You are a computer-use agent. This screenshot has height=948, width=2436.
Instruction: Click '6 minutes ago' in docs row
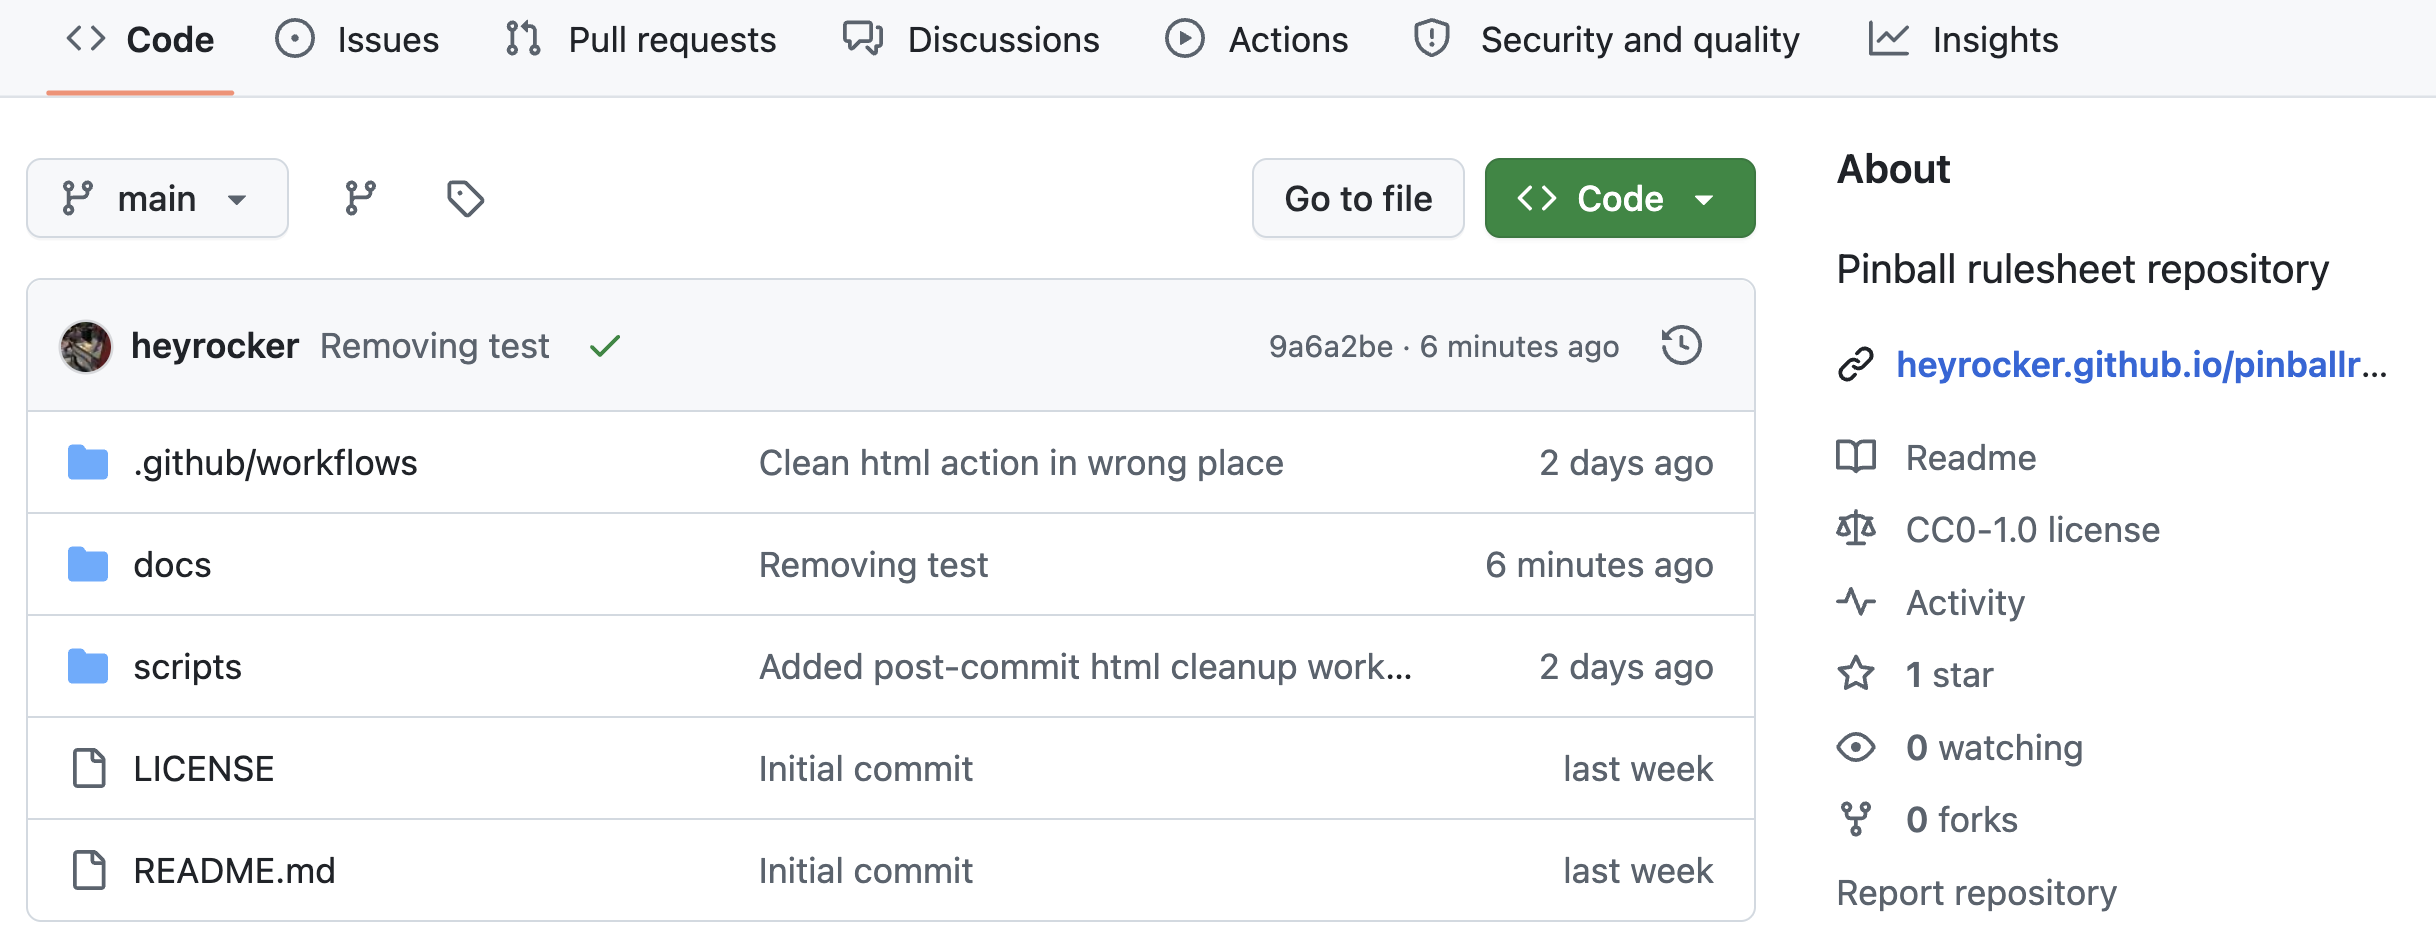click(1599, 565)
